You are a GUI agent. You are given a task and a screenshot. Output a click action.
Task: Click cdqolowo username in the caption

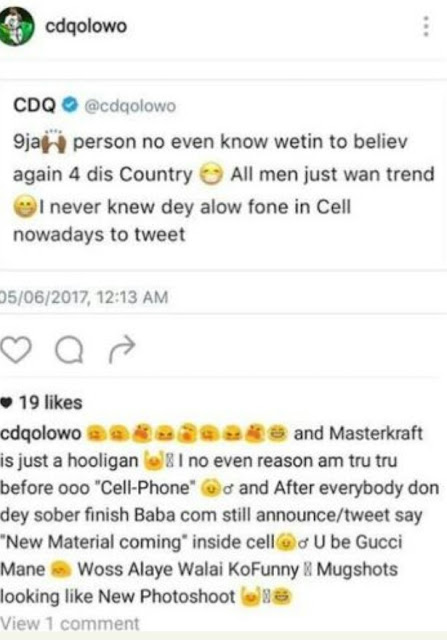pyautogui.click(x=41, y=434)
